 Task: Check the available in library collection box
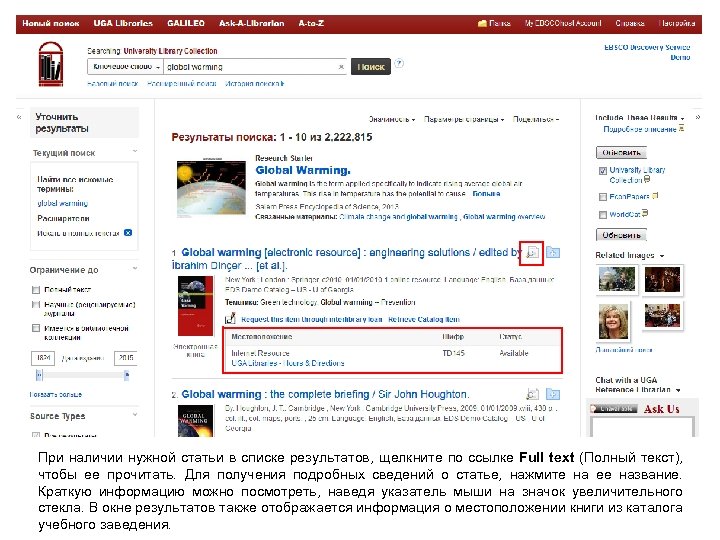(x=36, y=328)
